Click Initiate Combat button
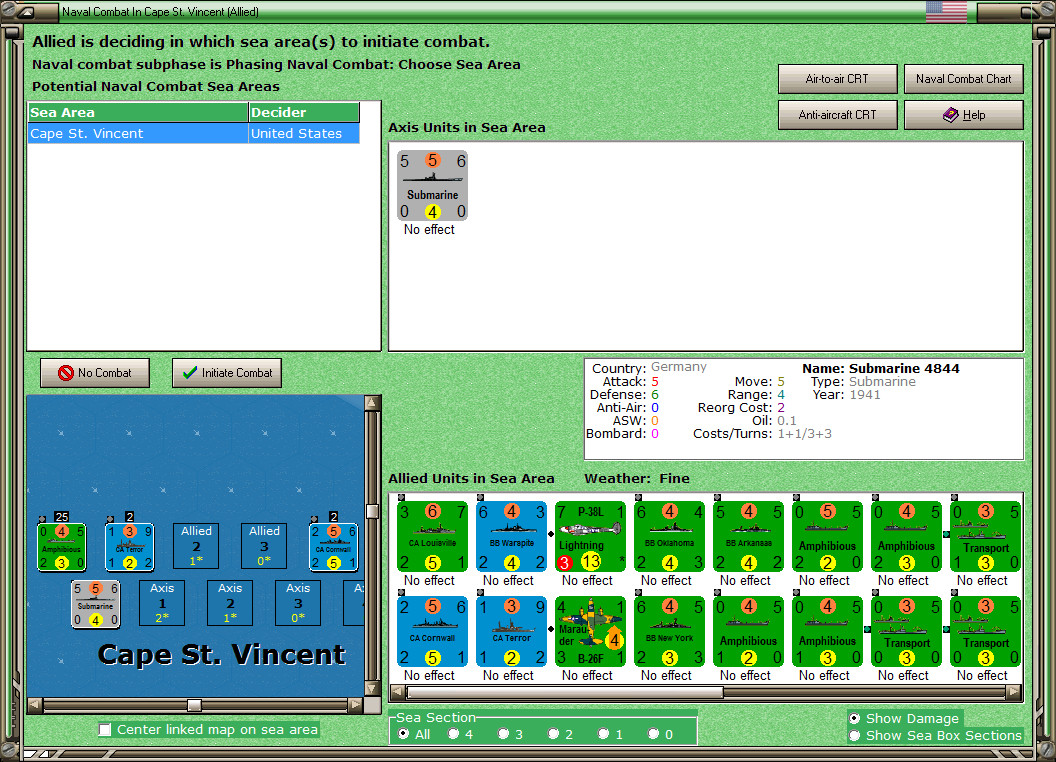This screenshot has height=762, width=1056. click(227, 373)
